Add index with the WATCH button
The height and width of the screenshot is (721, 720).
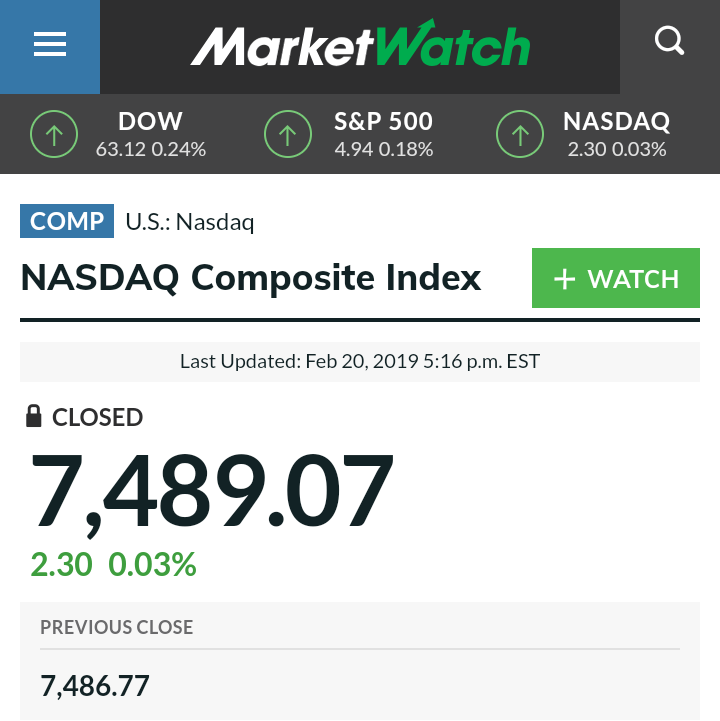(616, 278)
